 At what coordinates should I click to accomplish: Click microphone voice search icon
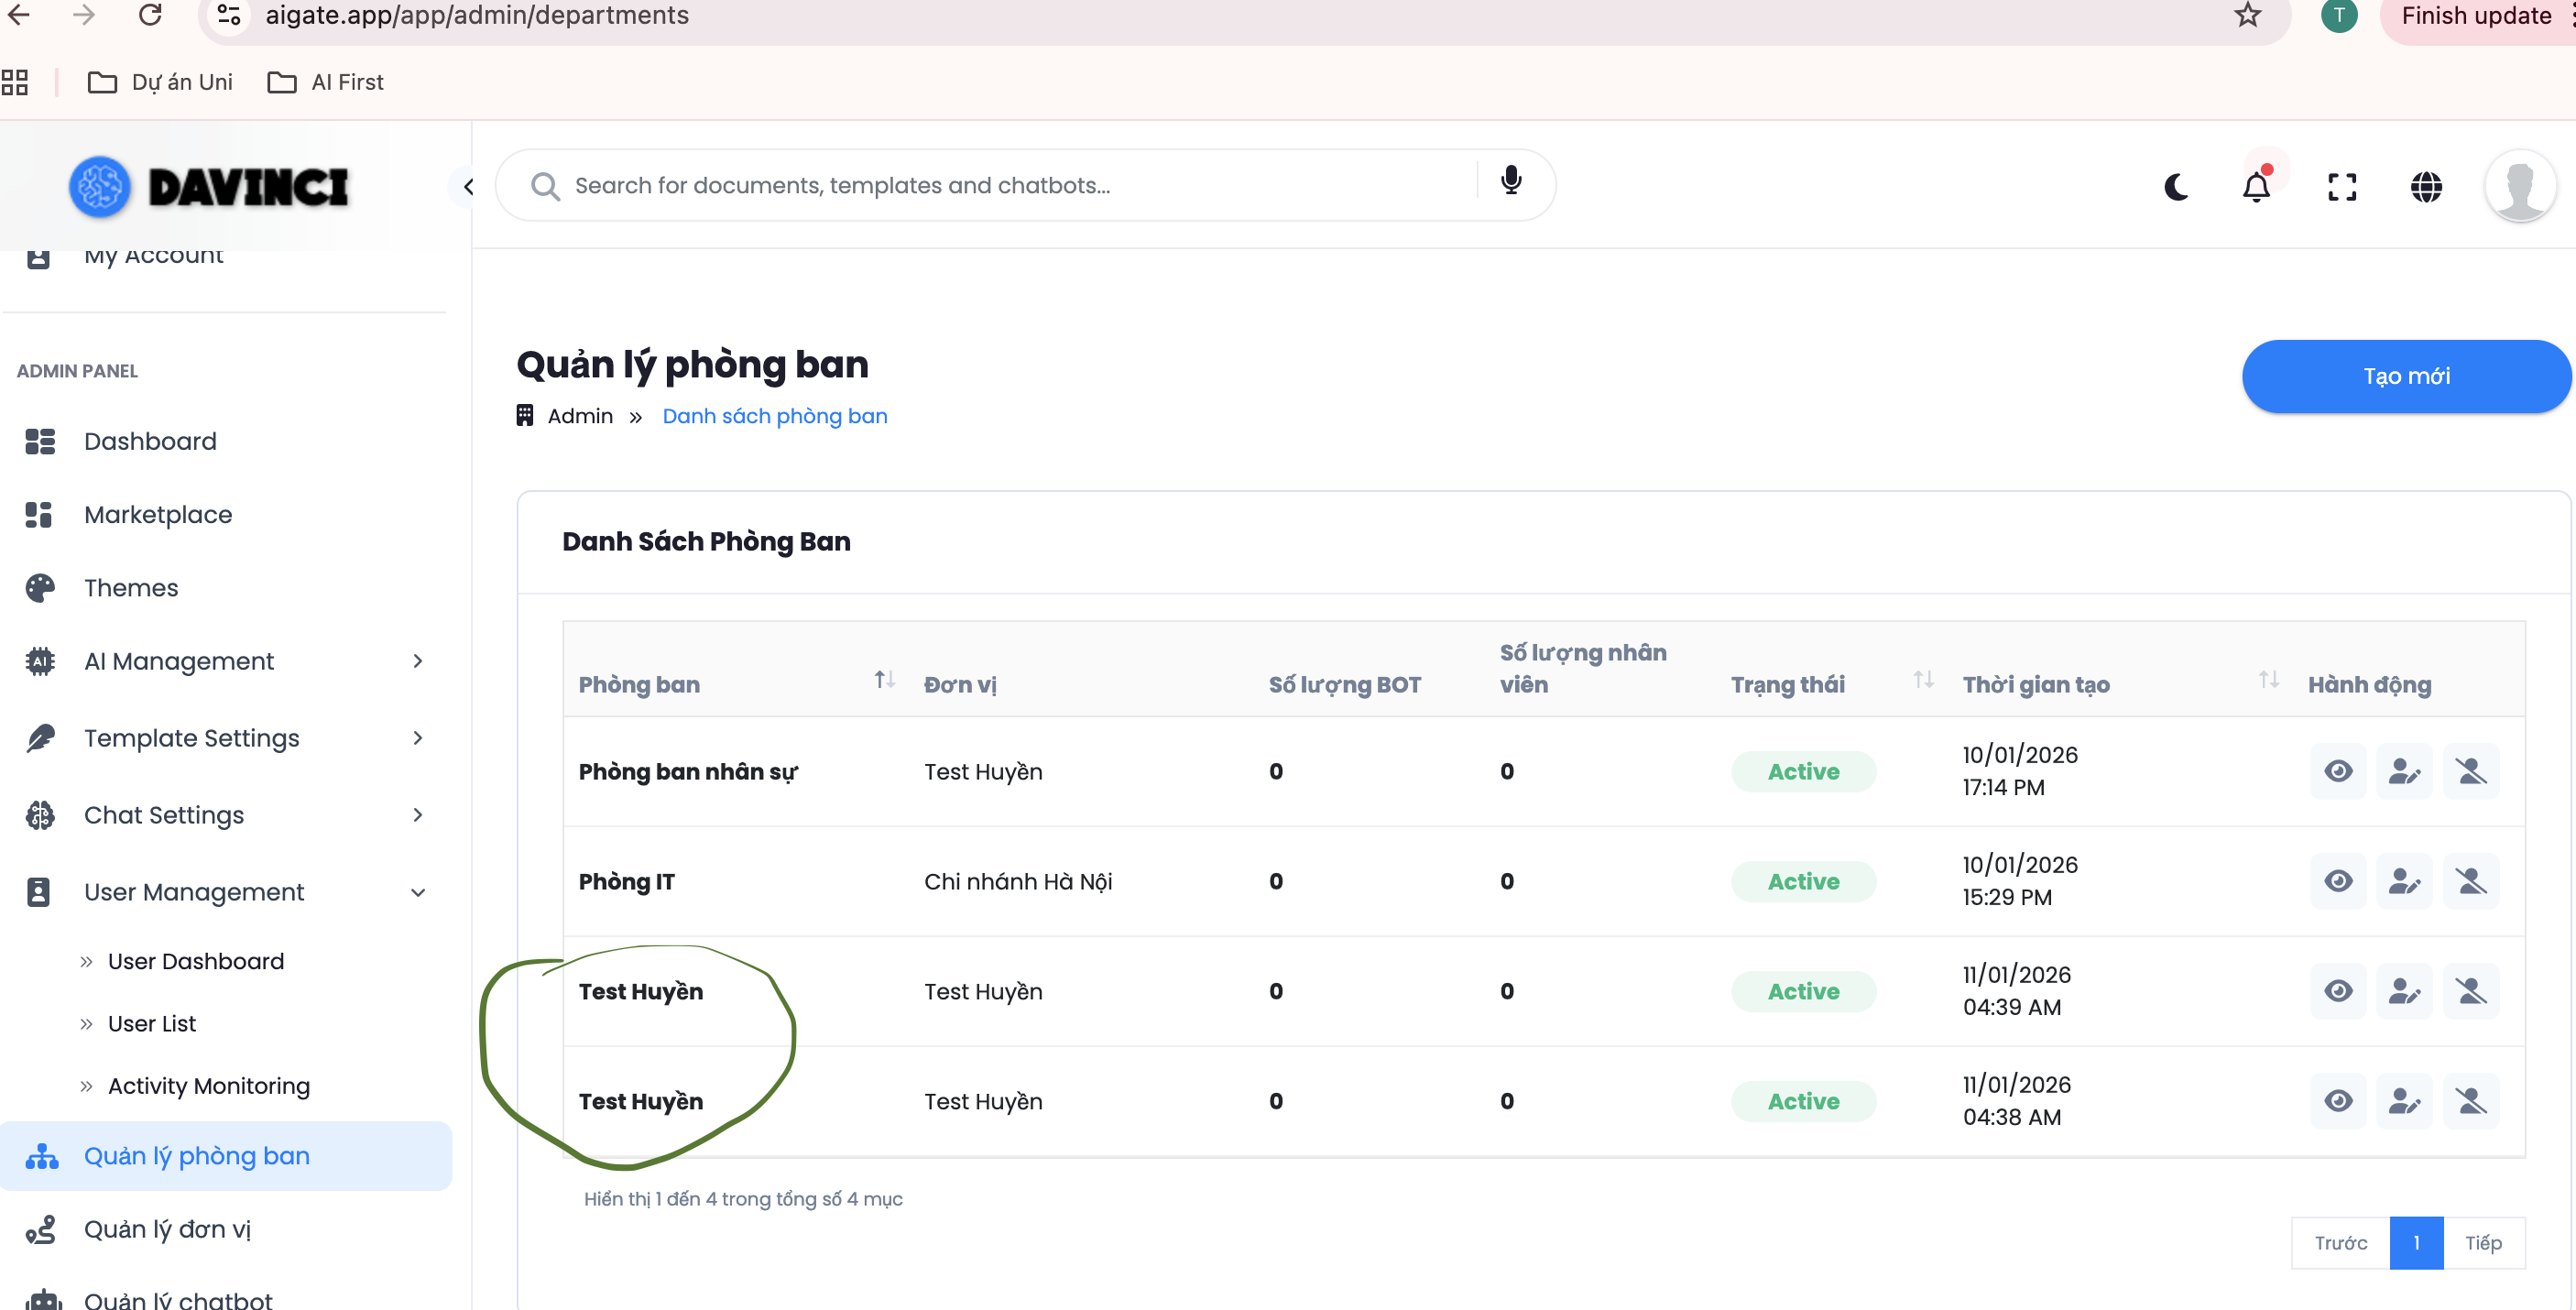click(x=1511, y=181)
